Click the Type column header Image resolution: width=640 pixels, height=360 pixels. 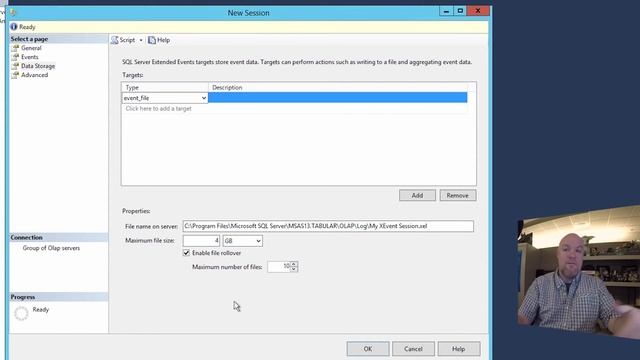[165, 87]
